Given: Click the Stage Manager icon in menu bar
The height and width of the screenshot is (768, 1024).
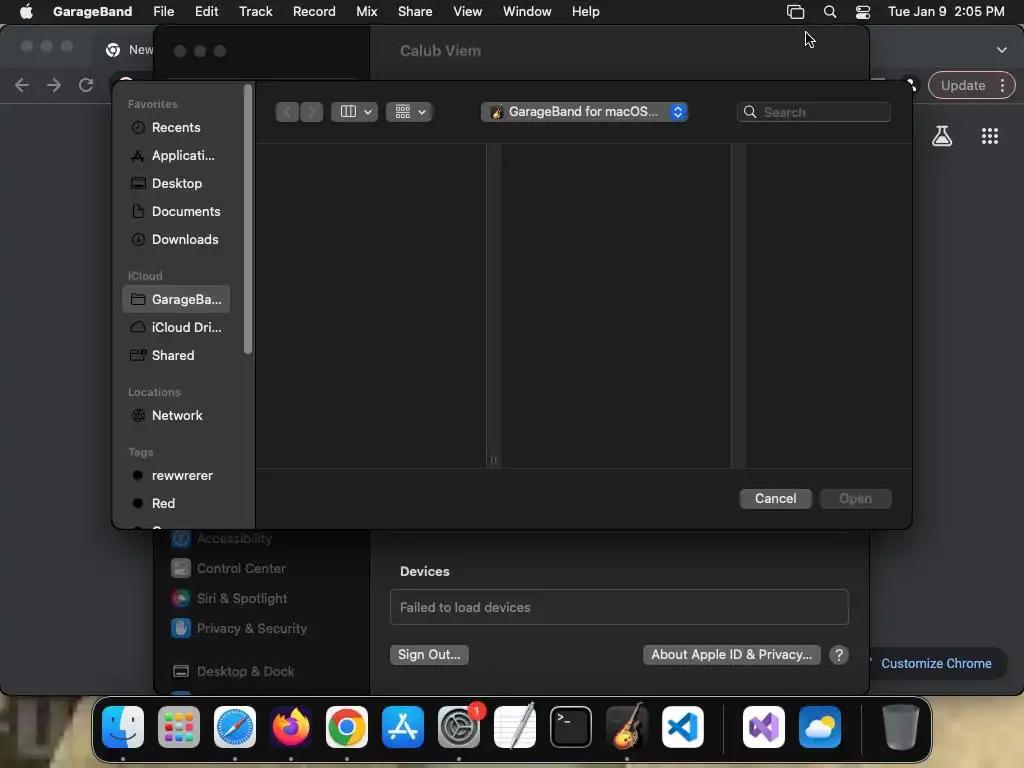Looking at the screenshot, I should (x=795, y=11).
